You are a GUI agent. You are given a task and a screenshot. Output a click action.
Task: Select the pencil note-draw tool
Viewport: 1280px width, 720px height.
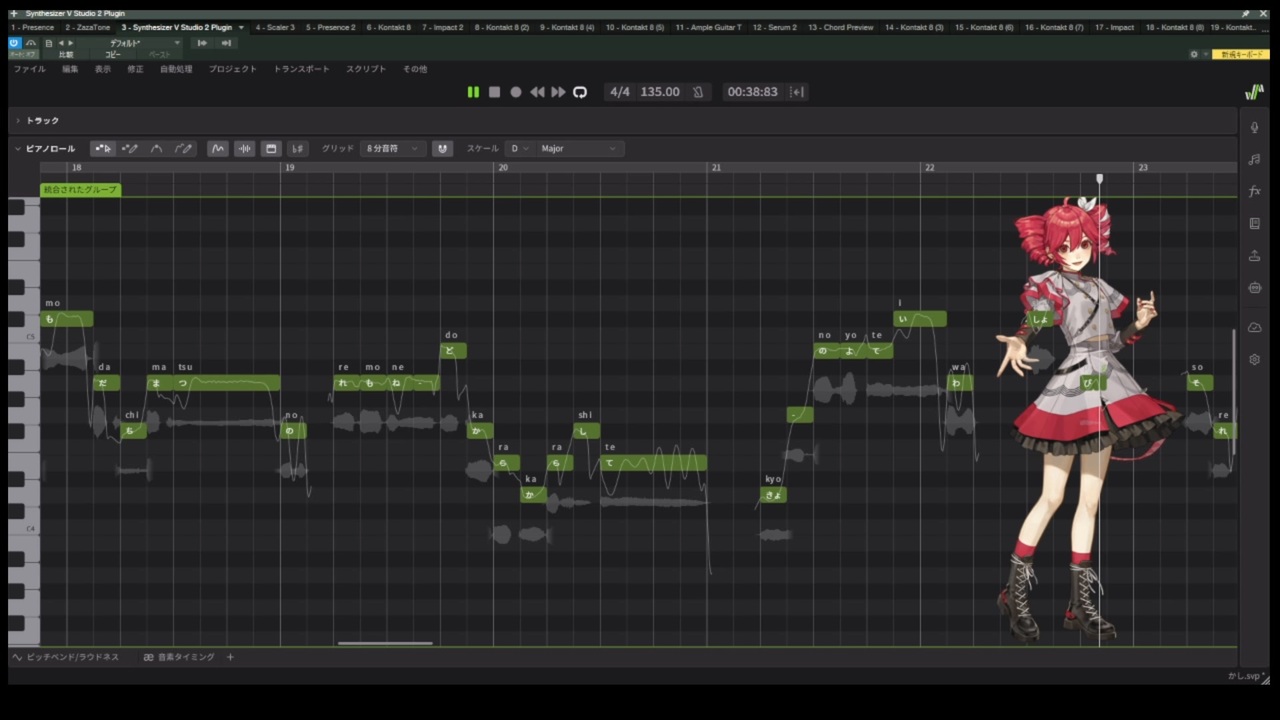click(130, 149)
